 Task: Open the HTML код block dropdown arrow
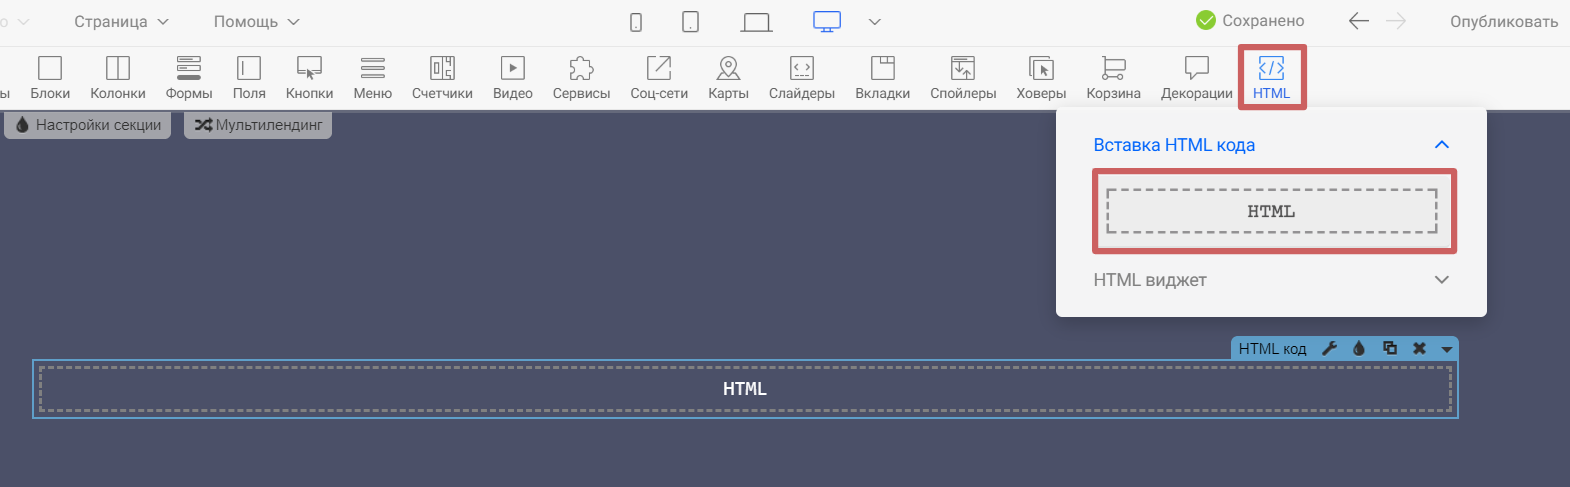(x=1446, y=349)
